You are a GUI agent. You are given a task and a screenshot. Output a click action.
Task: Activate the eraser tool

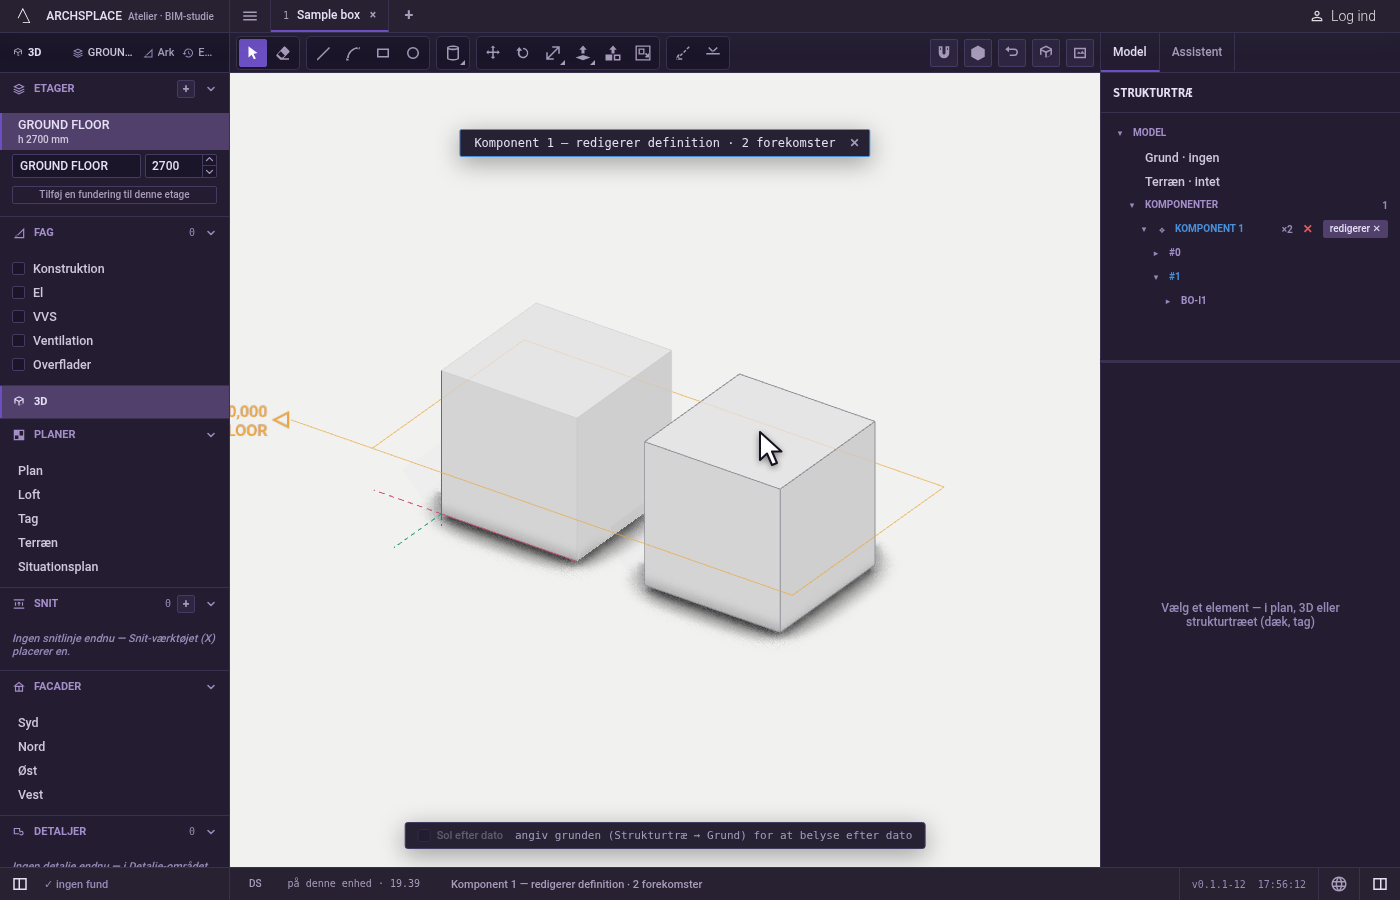point(283,53)
